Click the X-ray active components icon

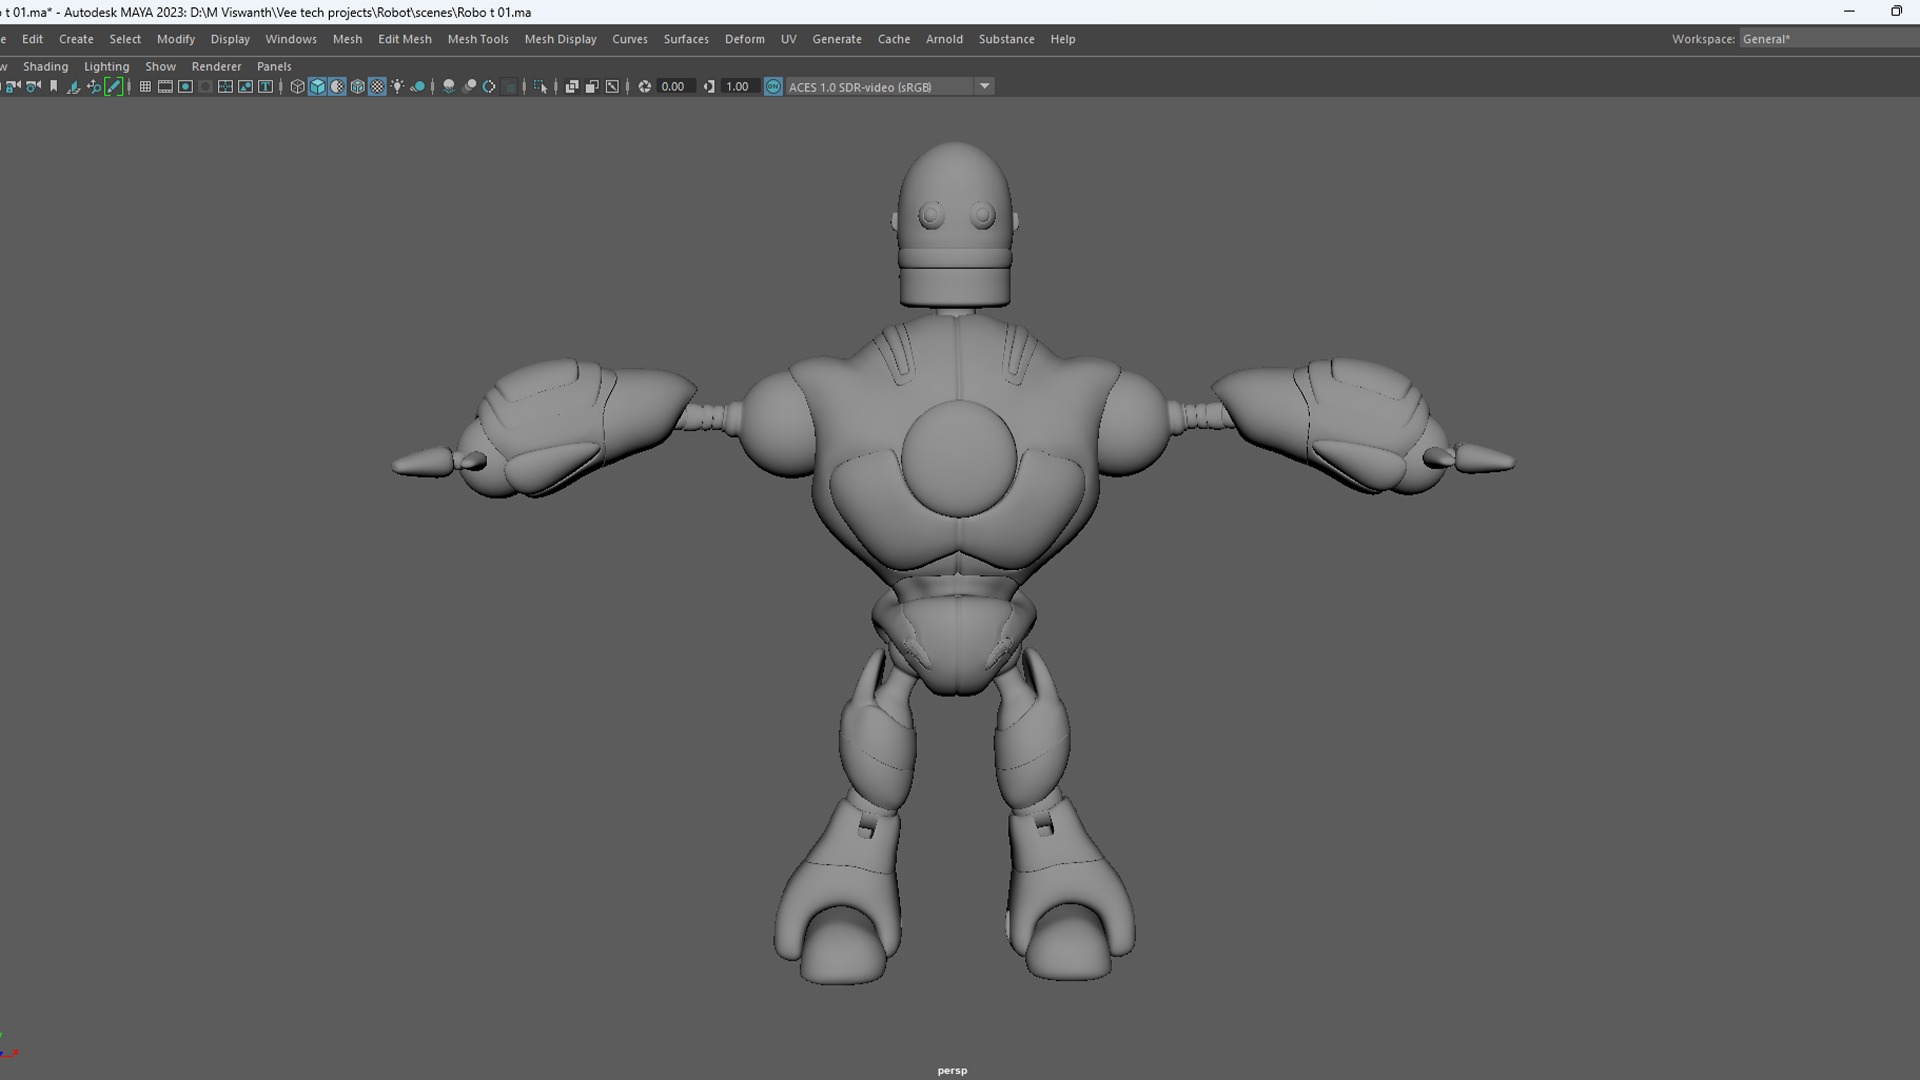(x=592, y=87)
